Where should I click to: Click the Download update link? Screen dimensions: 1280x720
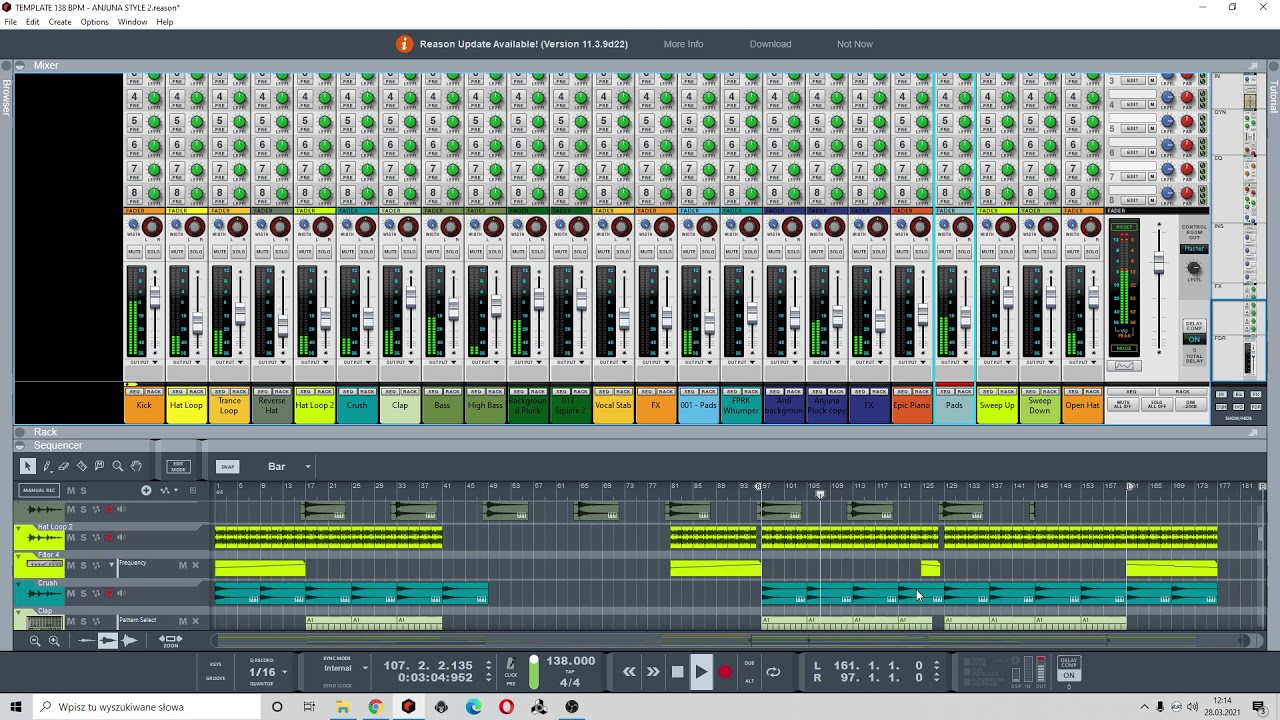click(770, 44)
